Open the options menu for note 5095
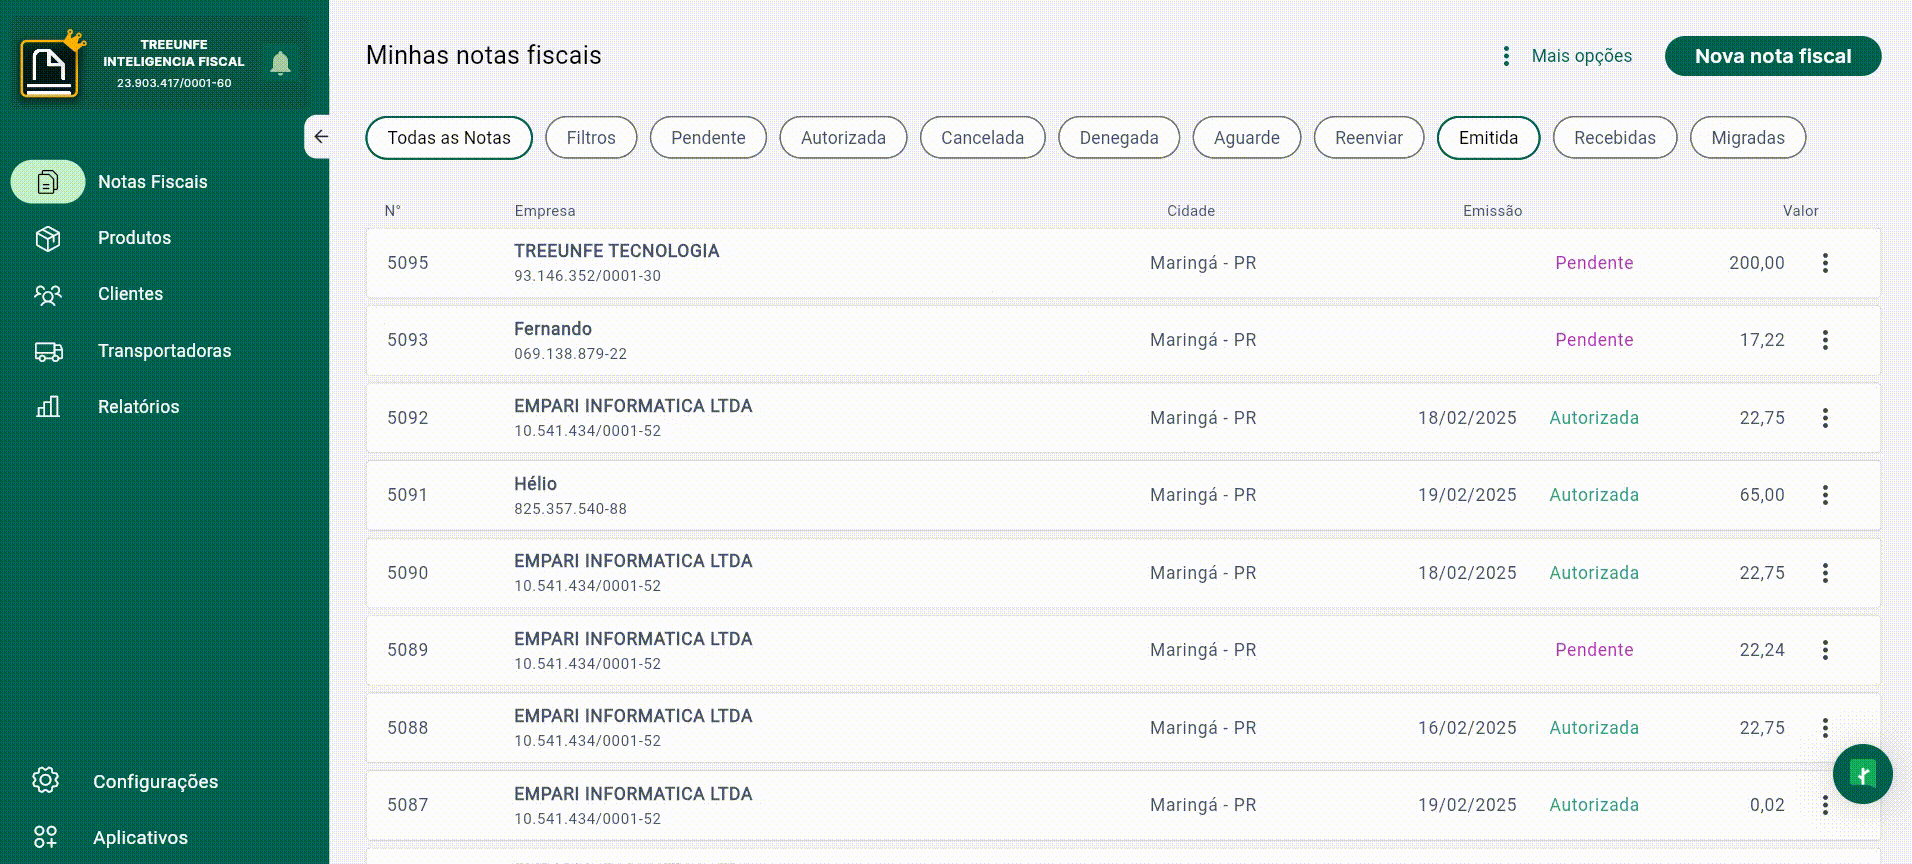Viewport: 1912px width, 864px height. point(1825,263)
